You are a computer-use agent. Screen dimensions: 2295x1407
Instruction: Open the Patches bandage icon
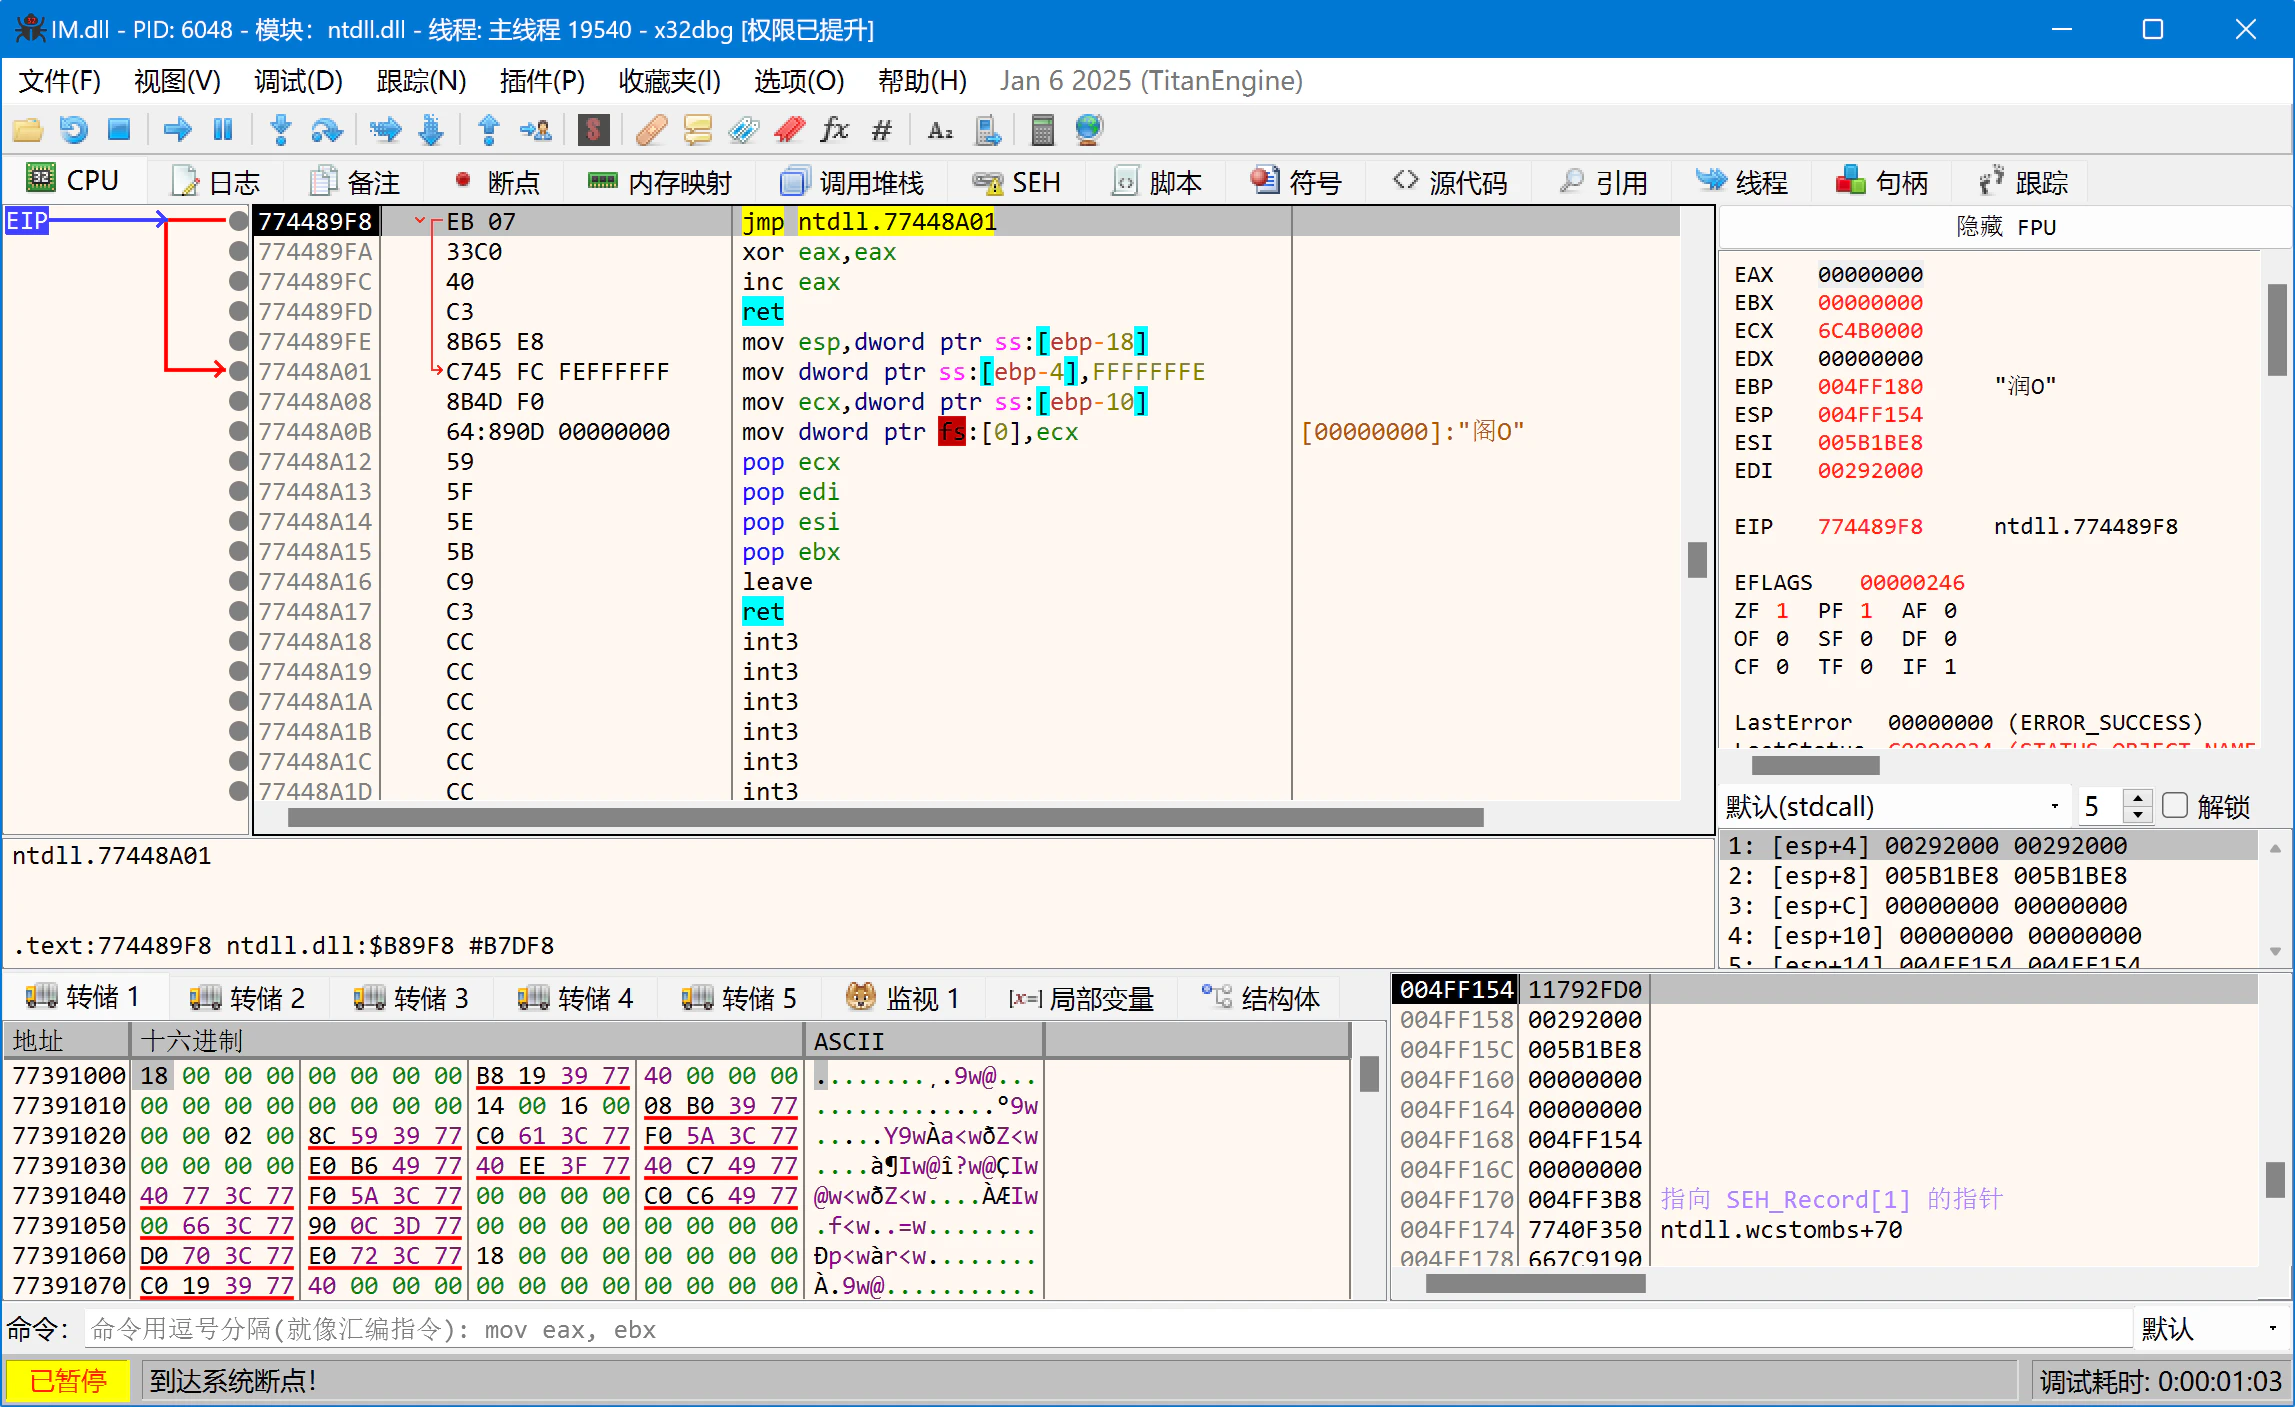[651, 129]
